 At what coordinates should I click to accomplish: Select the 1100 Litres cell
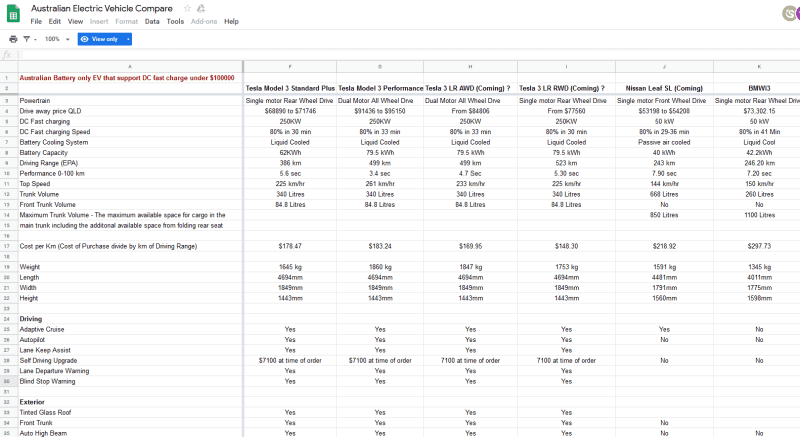[759, 215]
